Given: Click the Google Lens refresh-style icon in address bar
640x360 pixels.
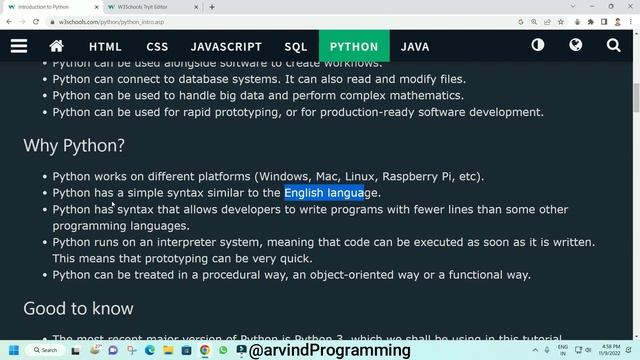Looking at the screenshot, I should pyautogui.click(x=521, y=22).
